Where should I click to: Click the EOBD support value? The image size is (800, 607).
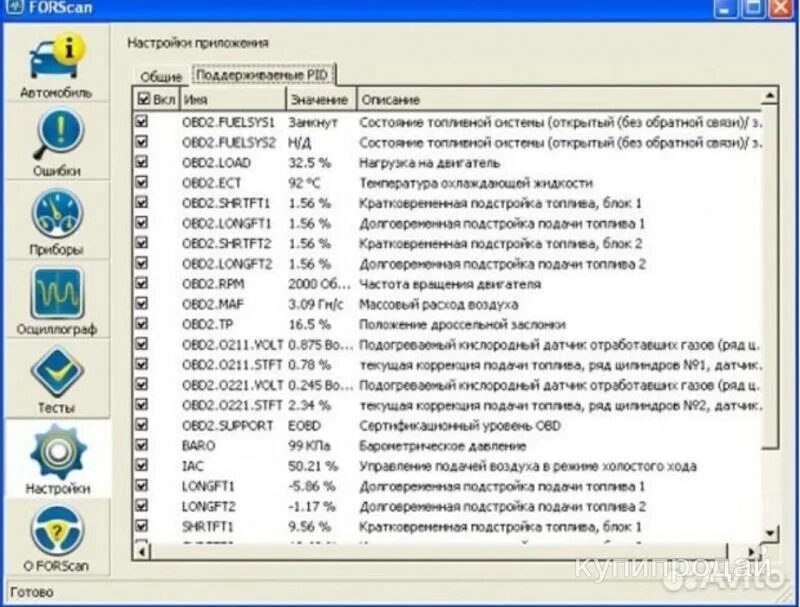(x=305, y=426)
